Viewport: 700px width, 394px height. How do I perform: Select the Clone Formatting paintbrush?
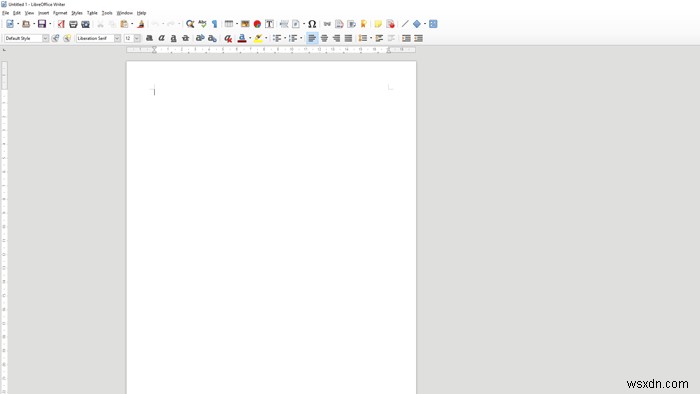(141, 24)
